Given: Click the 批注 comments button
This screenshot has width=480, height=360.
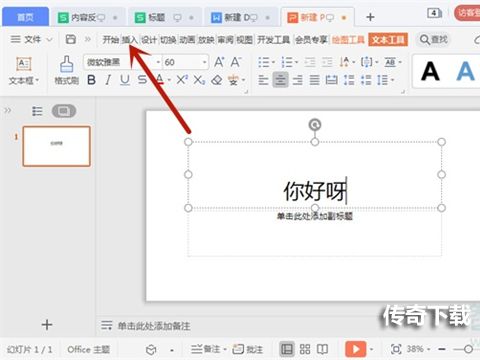Looking at the screenshot, I should tap(248, 349).
